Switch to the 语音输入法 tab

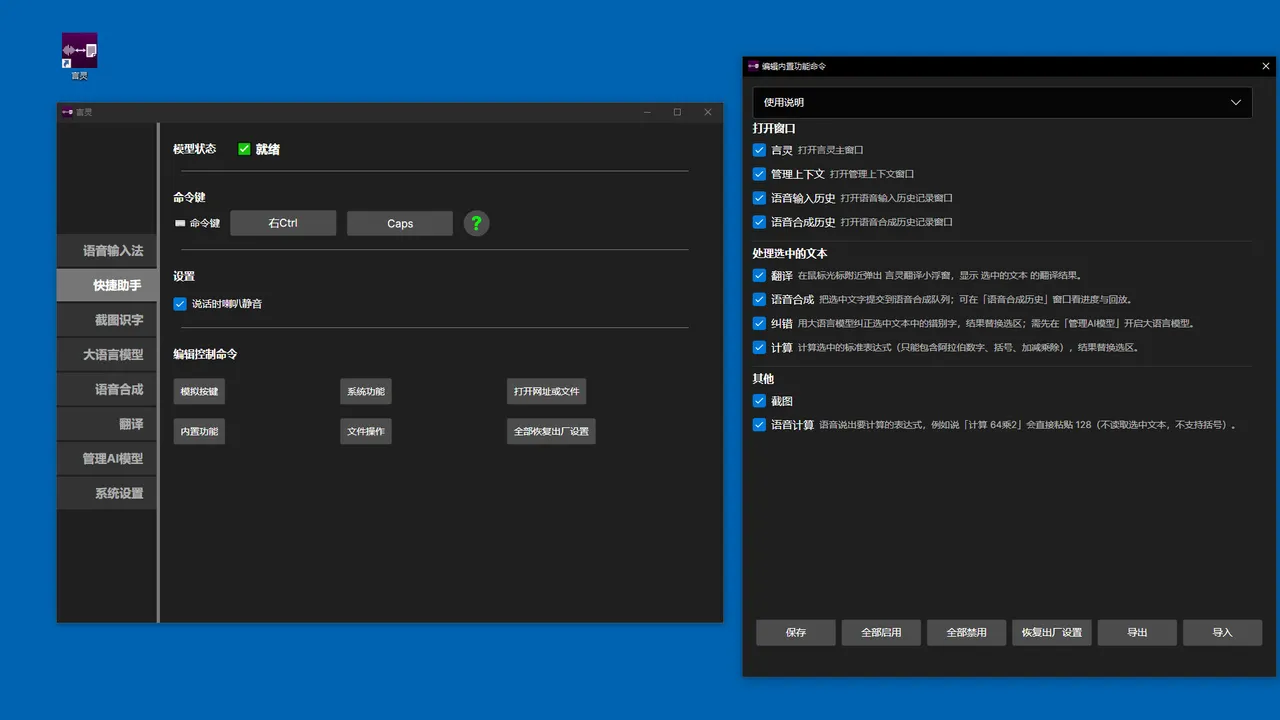(107, 250)
